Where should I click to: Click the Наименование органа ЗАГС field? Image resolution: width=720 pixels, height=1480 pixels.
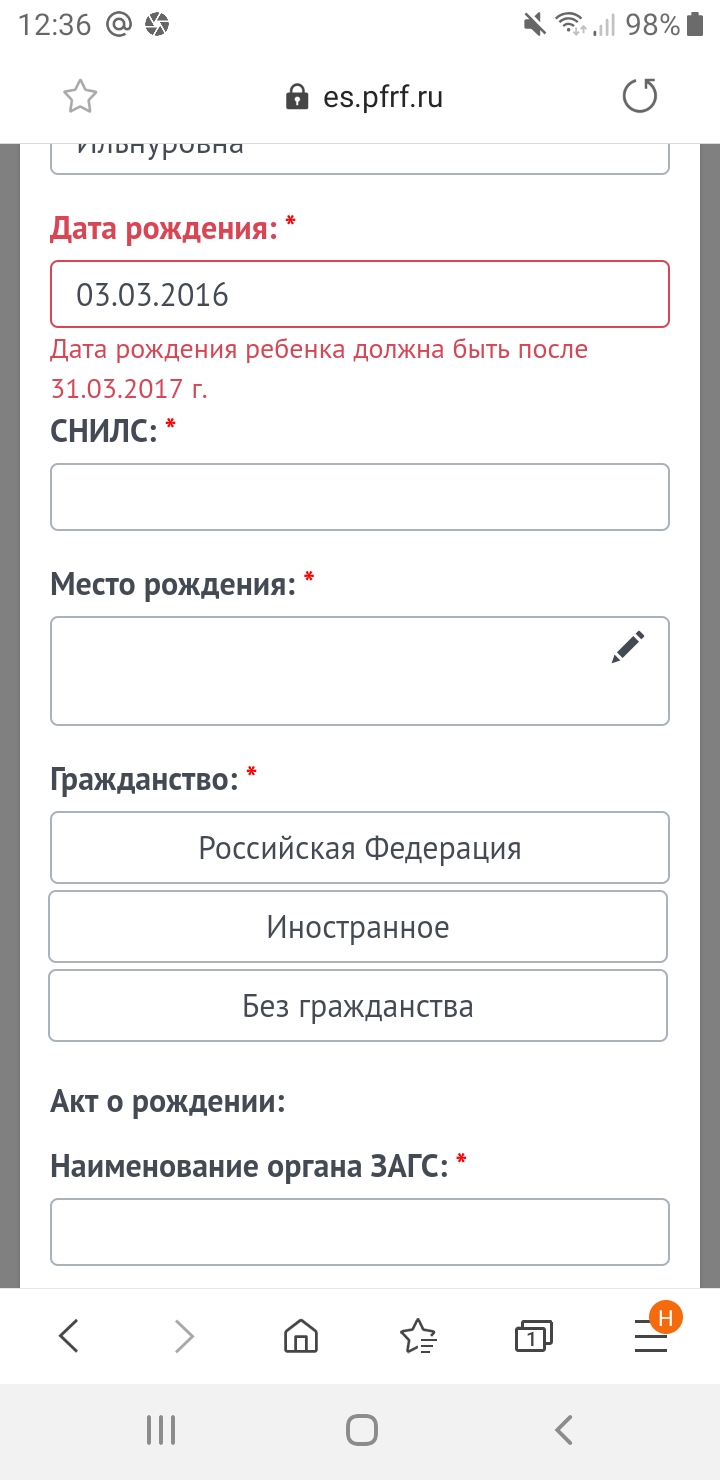coord(360,1232)
